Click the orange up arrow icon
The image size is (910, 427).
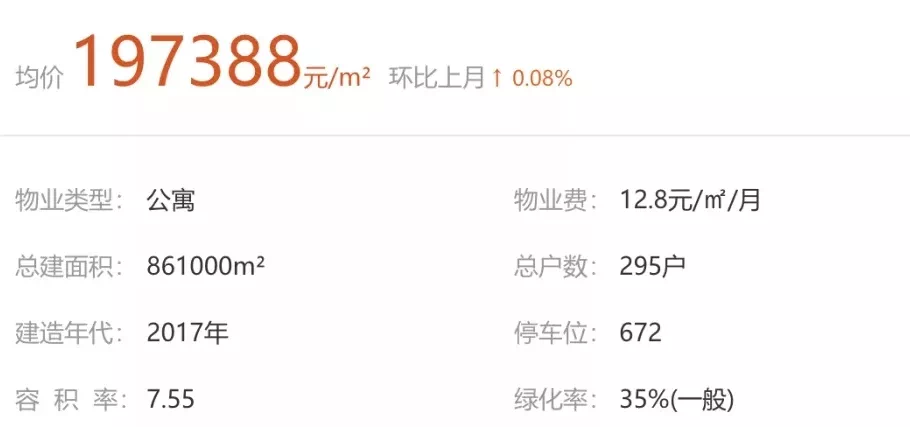497,78
